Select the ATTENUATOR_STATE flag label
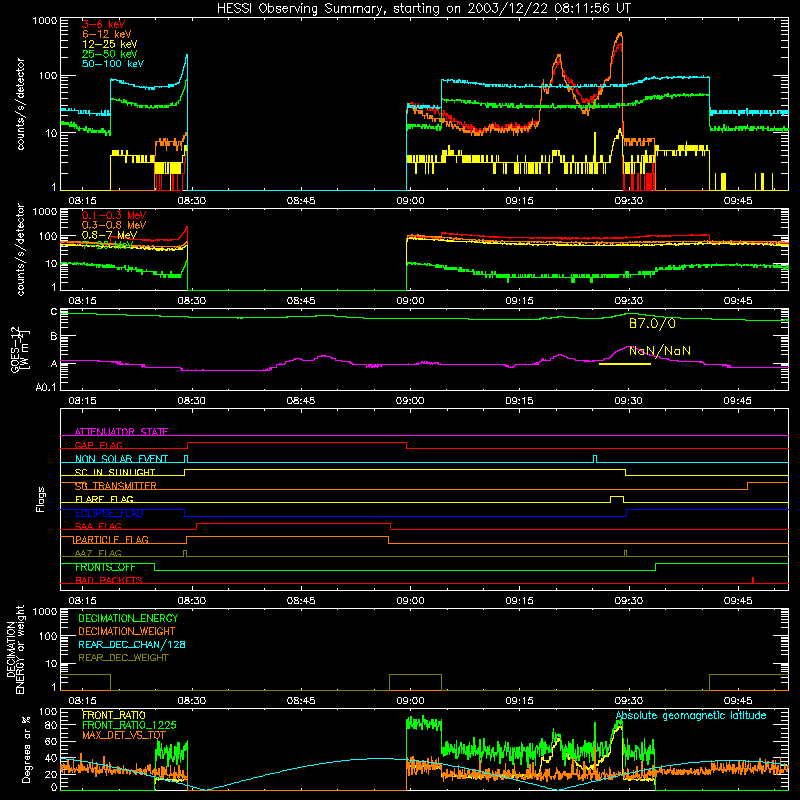Screen dimensions: 800x800 121,432
